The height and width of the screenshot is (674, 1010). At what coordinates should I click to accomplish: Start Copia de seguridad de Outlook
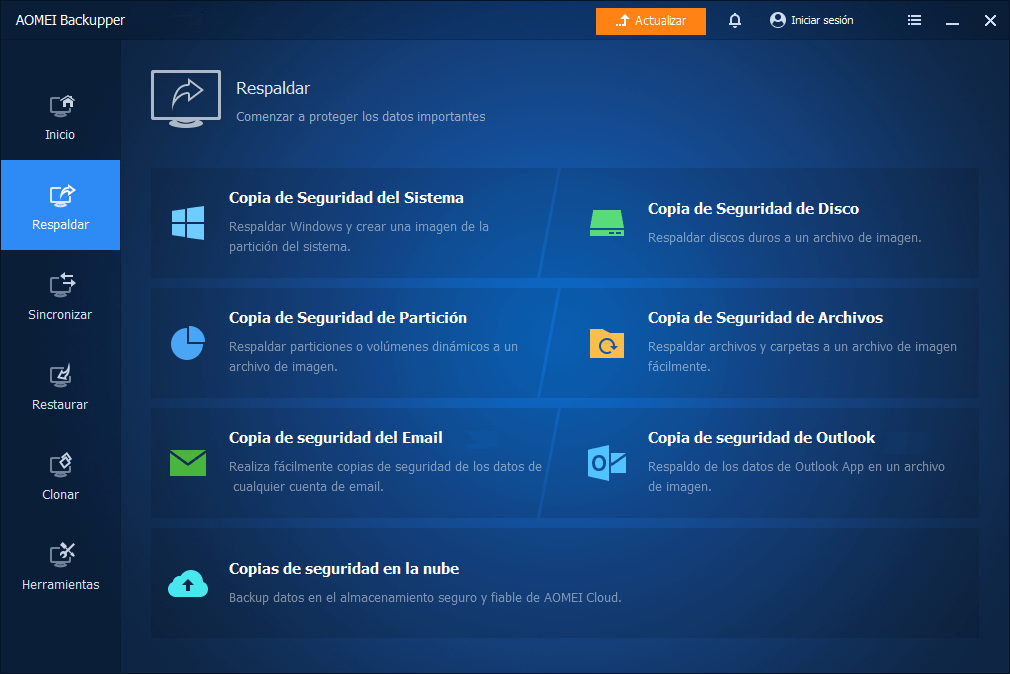pos(761,438)
